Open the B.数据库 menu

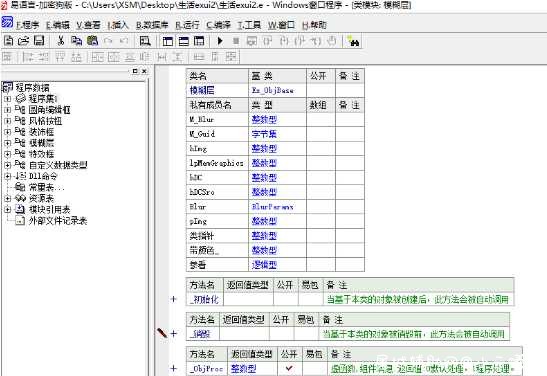click(152, 25)
